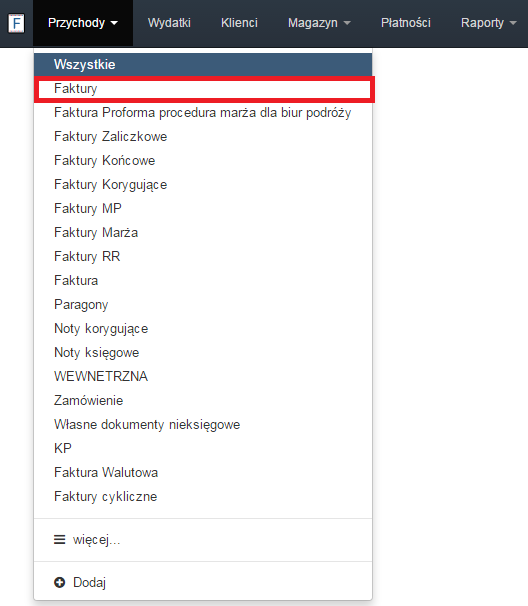Open Faktury RR list
The width and height of the screenshot is (528, 606).
[x=203, y=256]
